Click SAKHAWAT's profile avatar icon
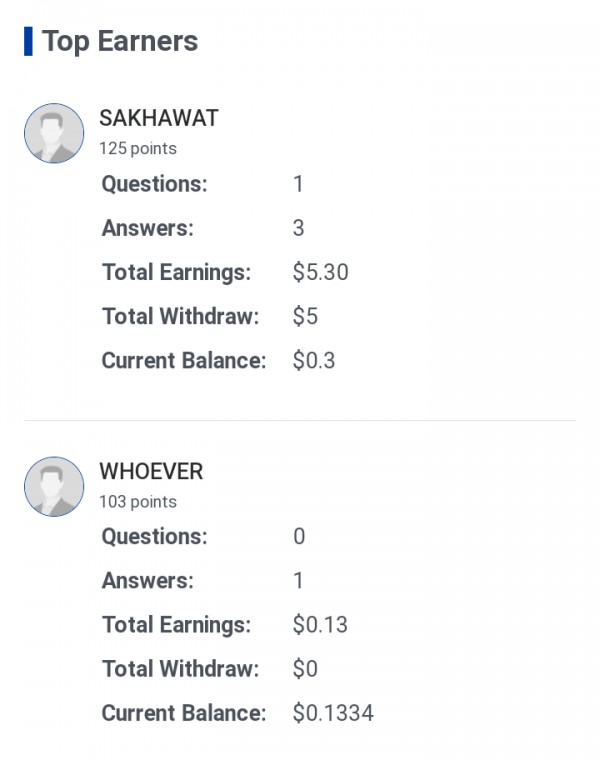 tap(54, 133)
